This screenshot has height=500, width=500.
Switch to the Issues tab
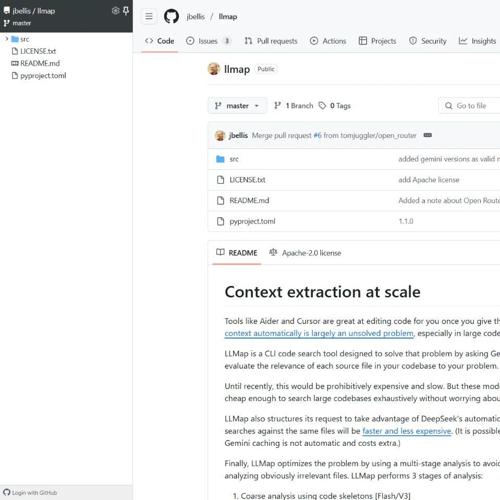(x=208, y=41)
